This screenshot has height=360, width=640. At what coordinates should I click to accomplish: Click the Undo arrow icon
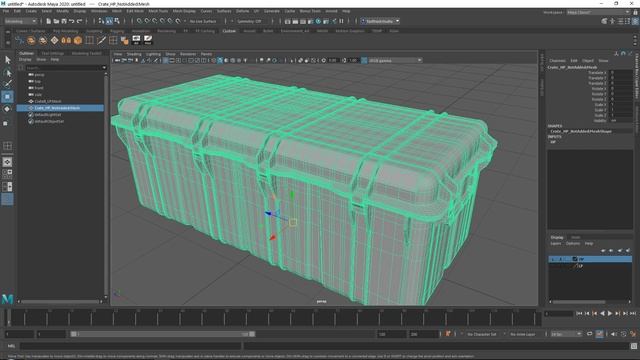pos(72,21)
